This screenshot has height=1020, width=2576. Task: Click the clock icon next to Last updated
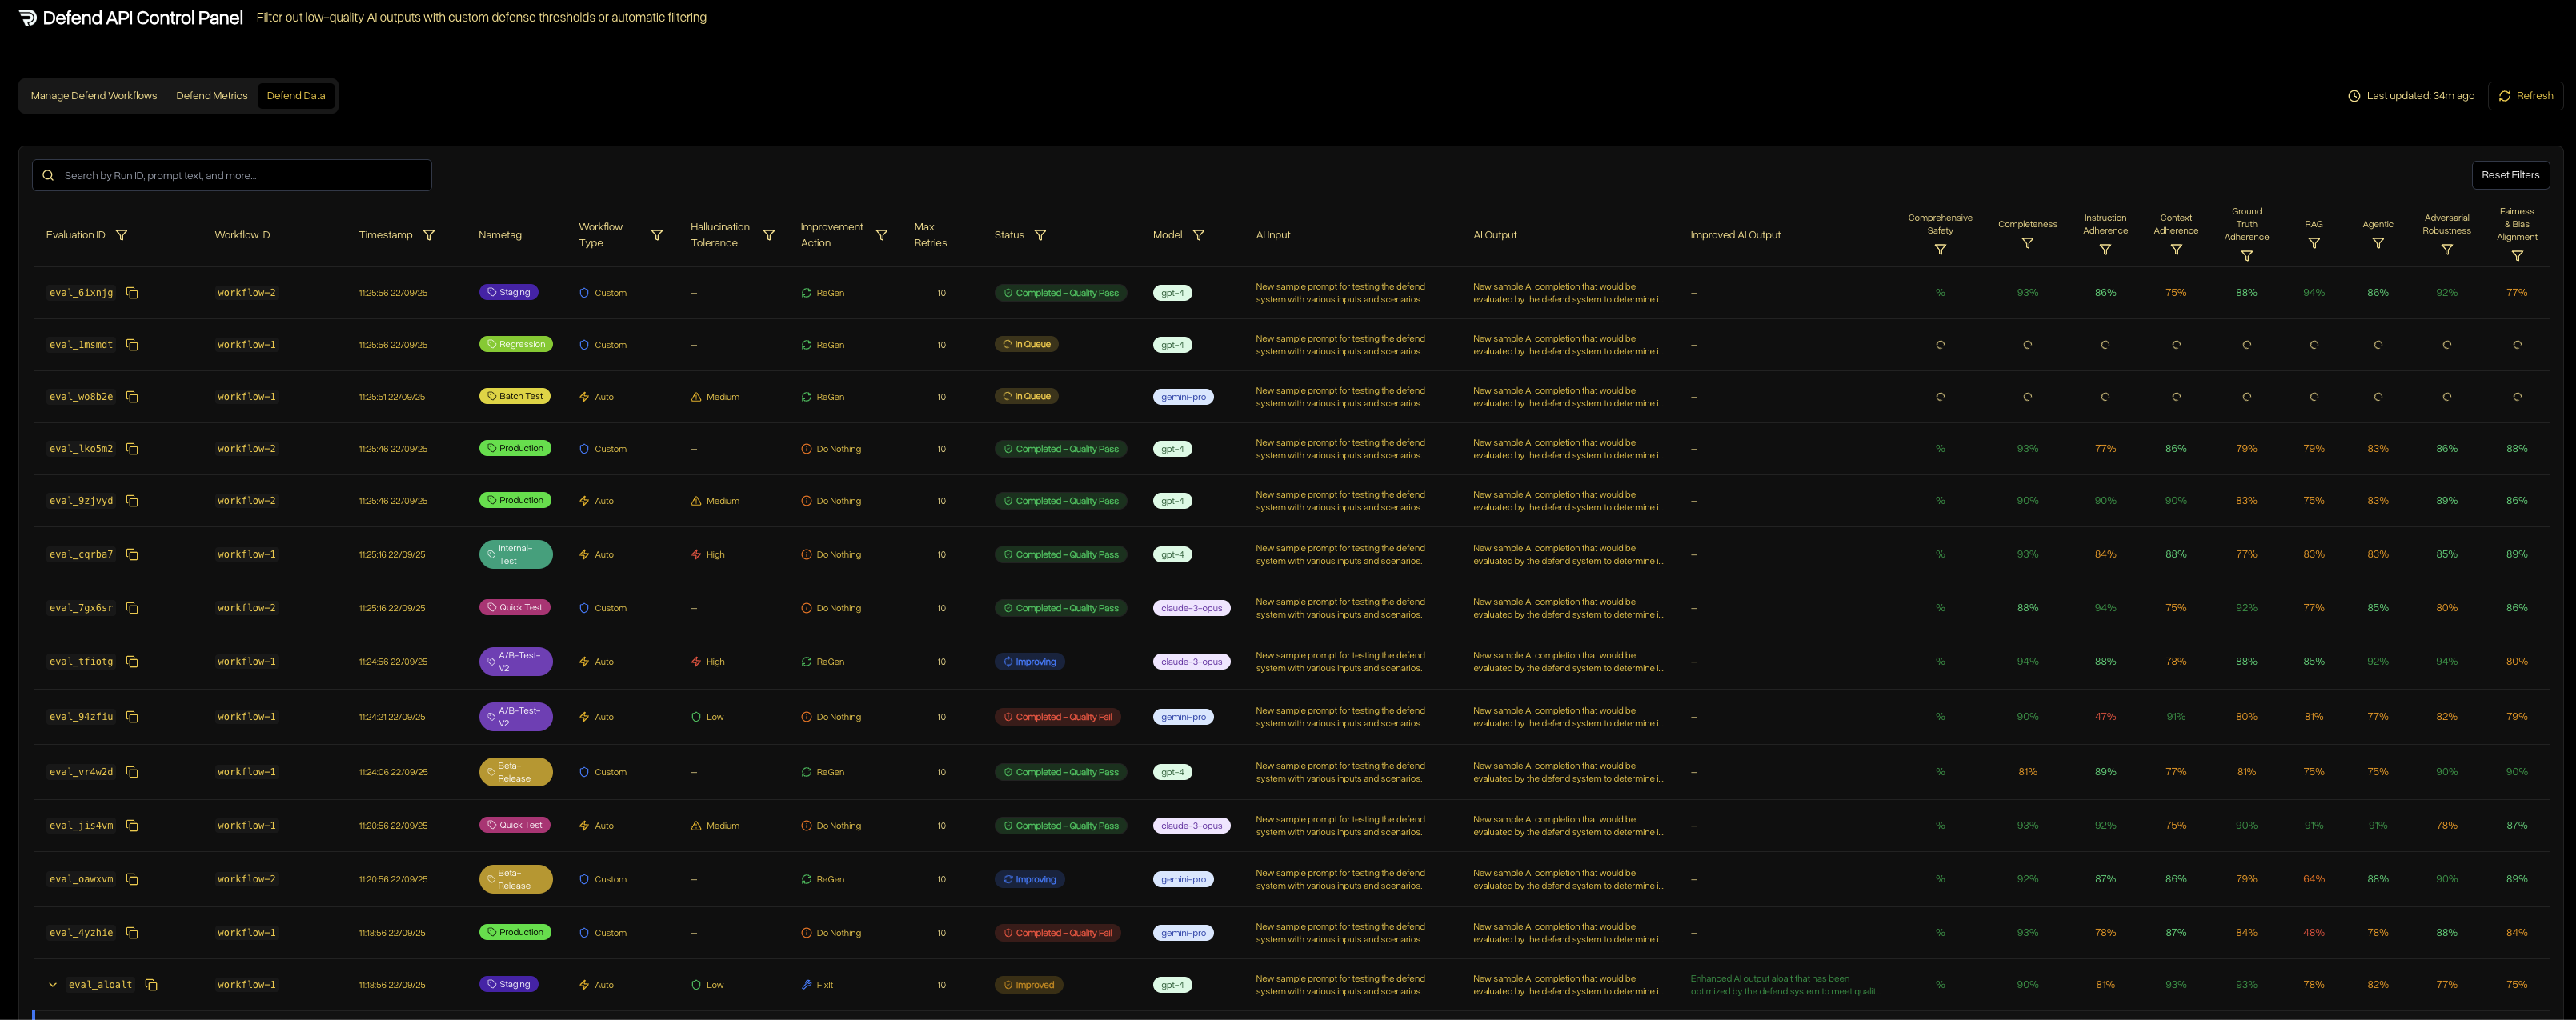tap(2354, 95)
